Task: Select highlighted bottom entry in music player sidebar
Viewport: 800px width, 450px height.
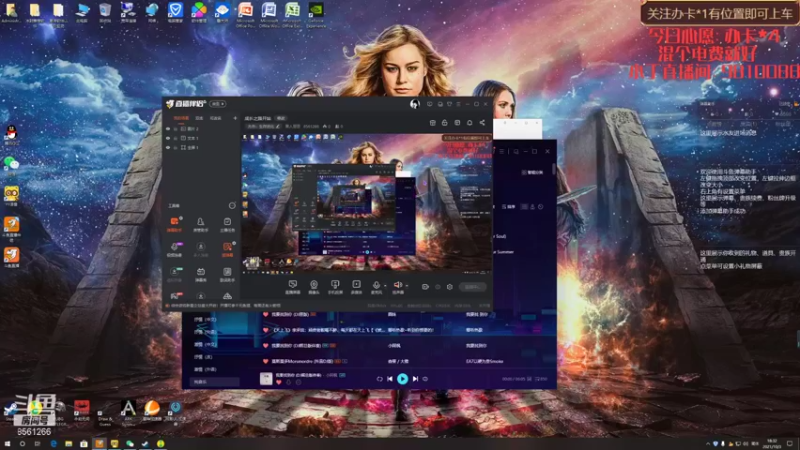Action: click(x=214, y=382)
